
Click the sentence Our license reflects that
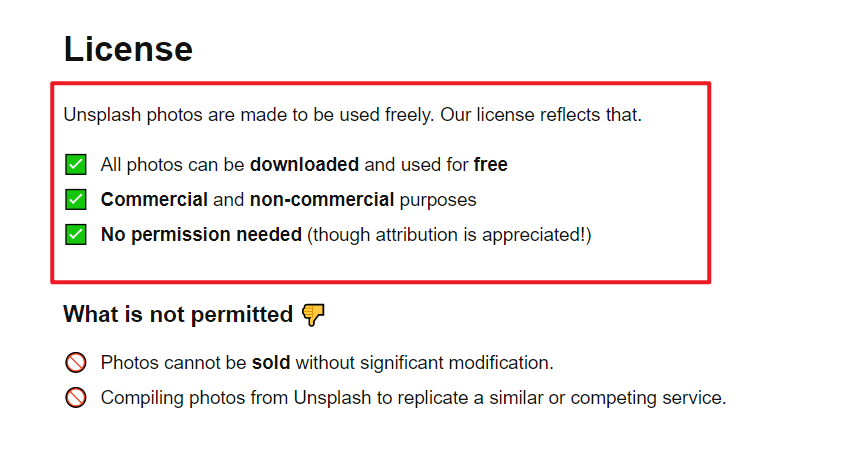541,115
